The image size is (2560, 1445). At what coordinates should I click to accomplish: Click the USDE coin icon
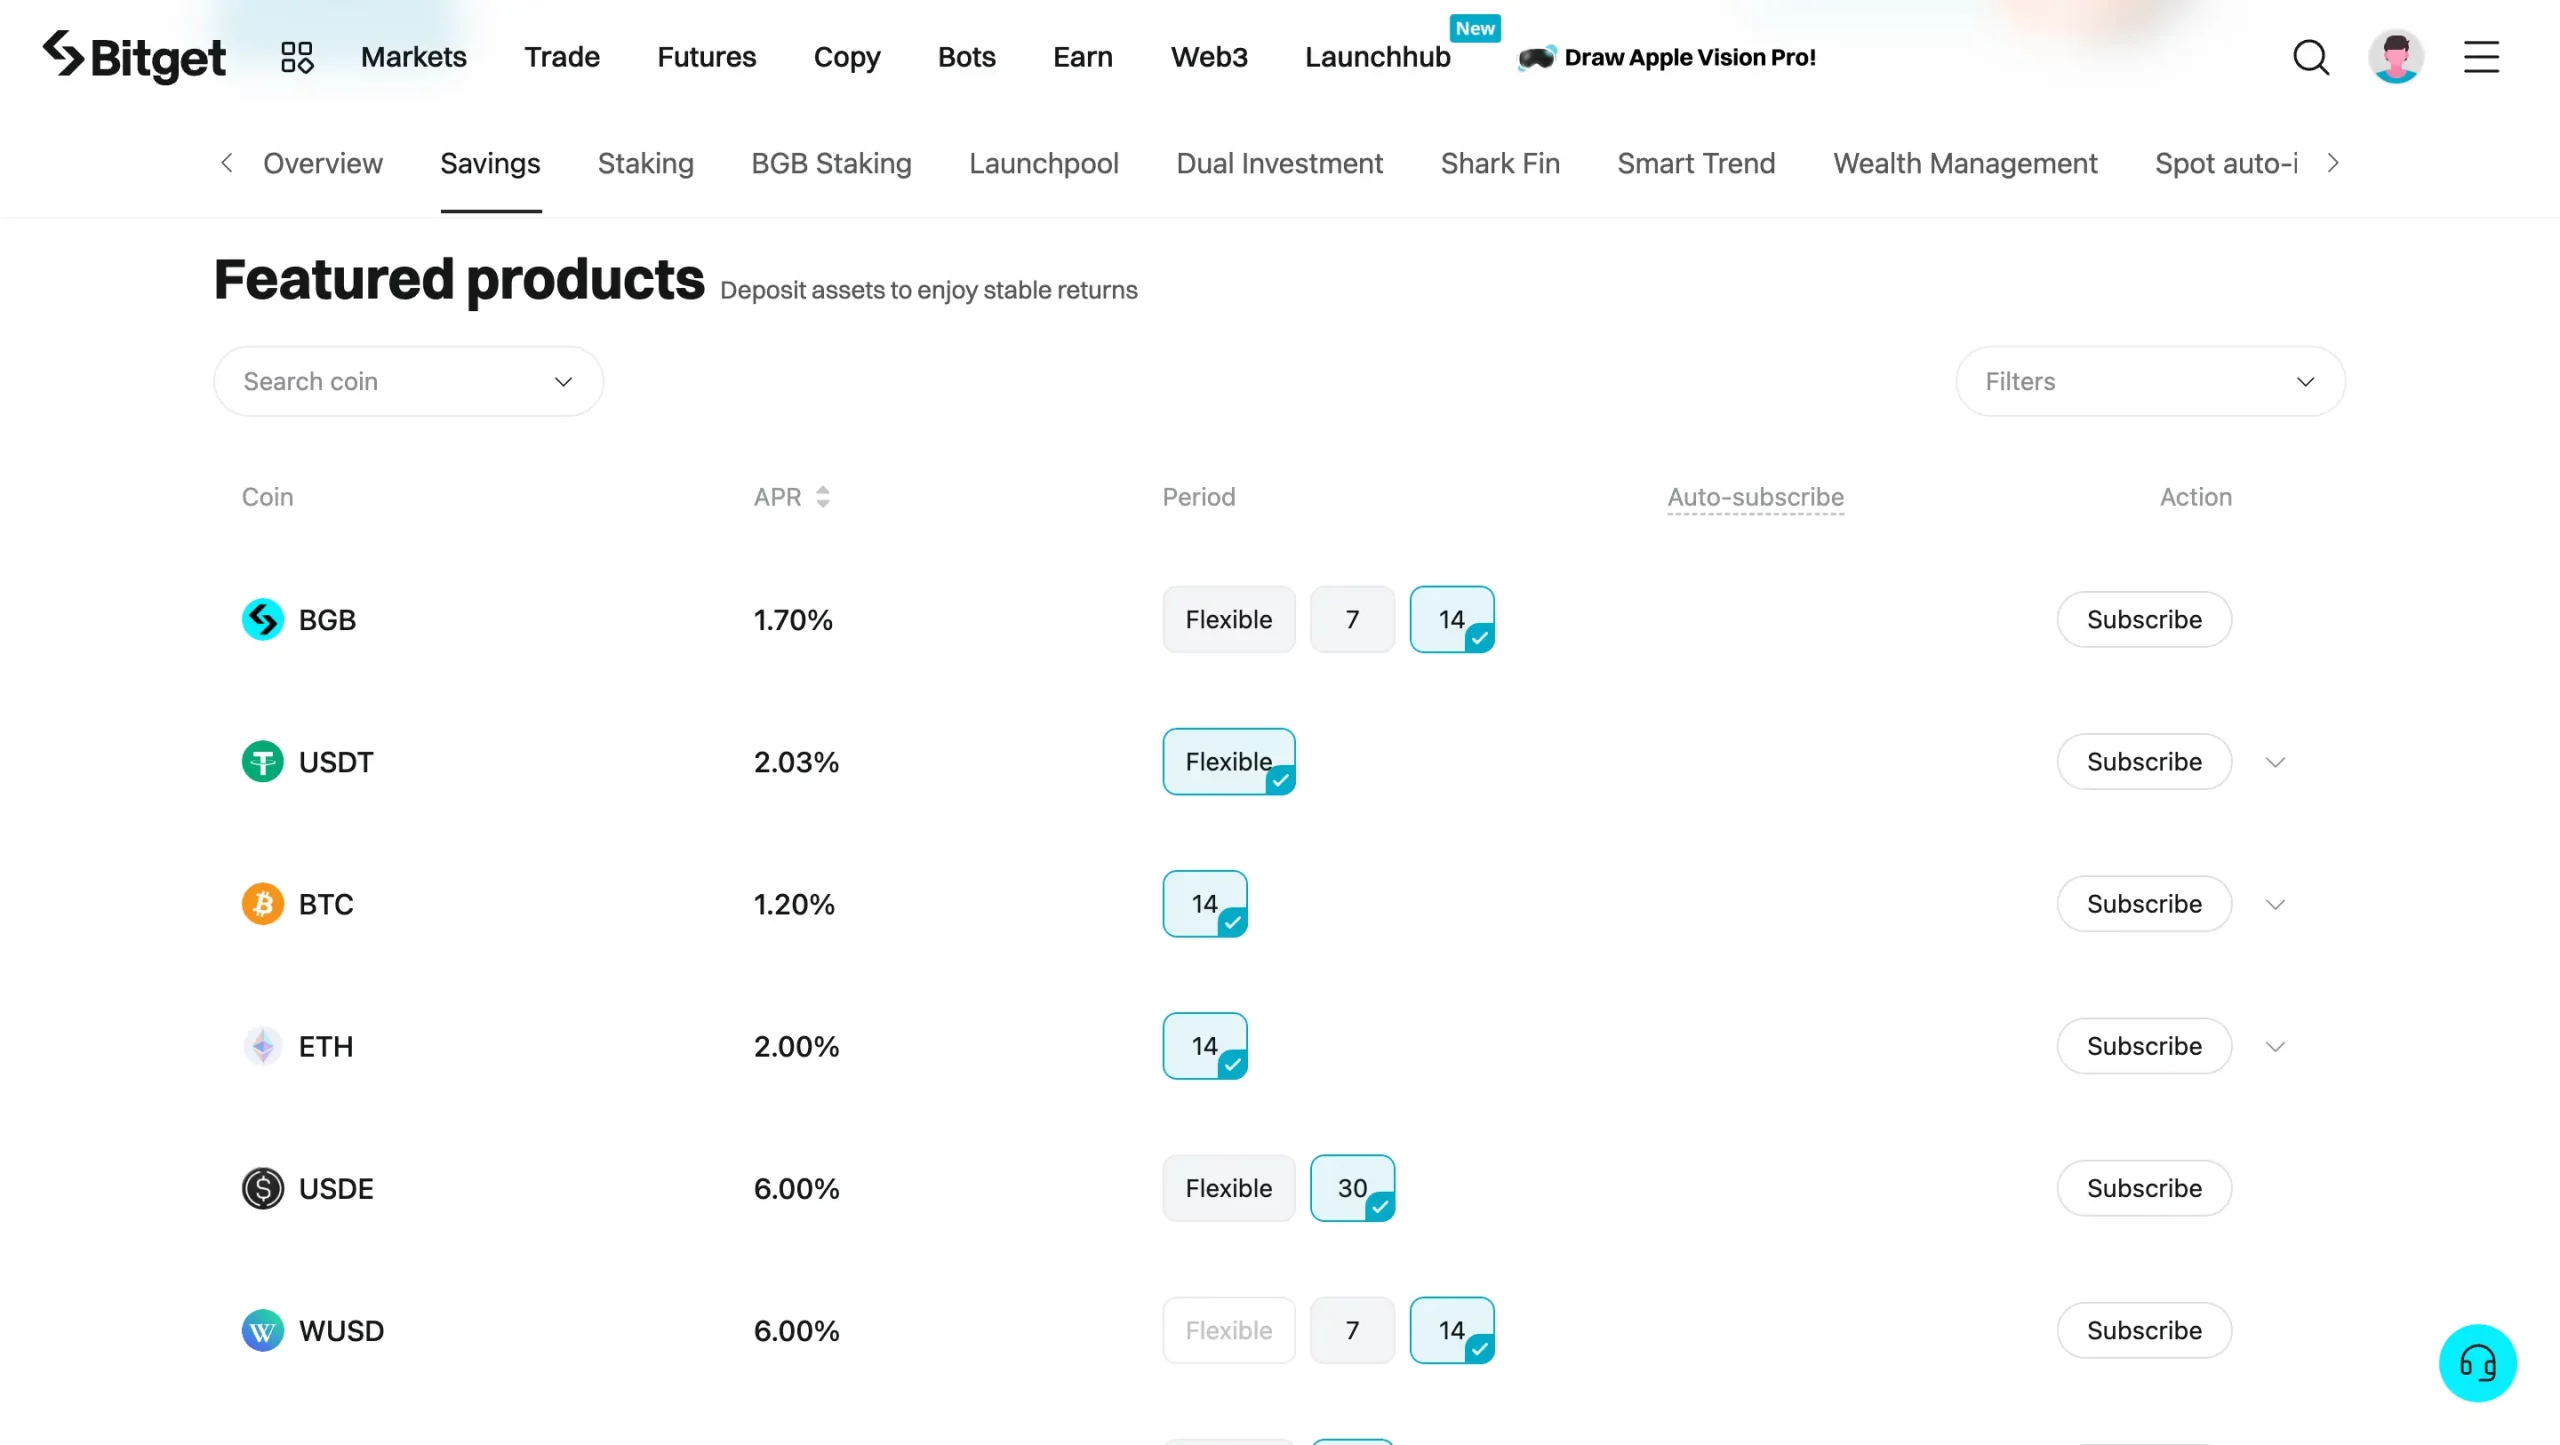[263, 1188]
